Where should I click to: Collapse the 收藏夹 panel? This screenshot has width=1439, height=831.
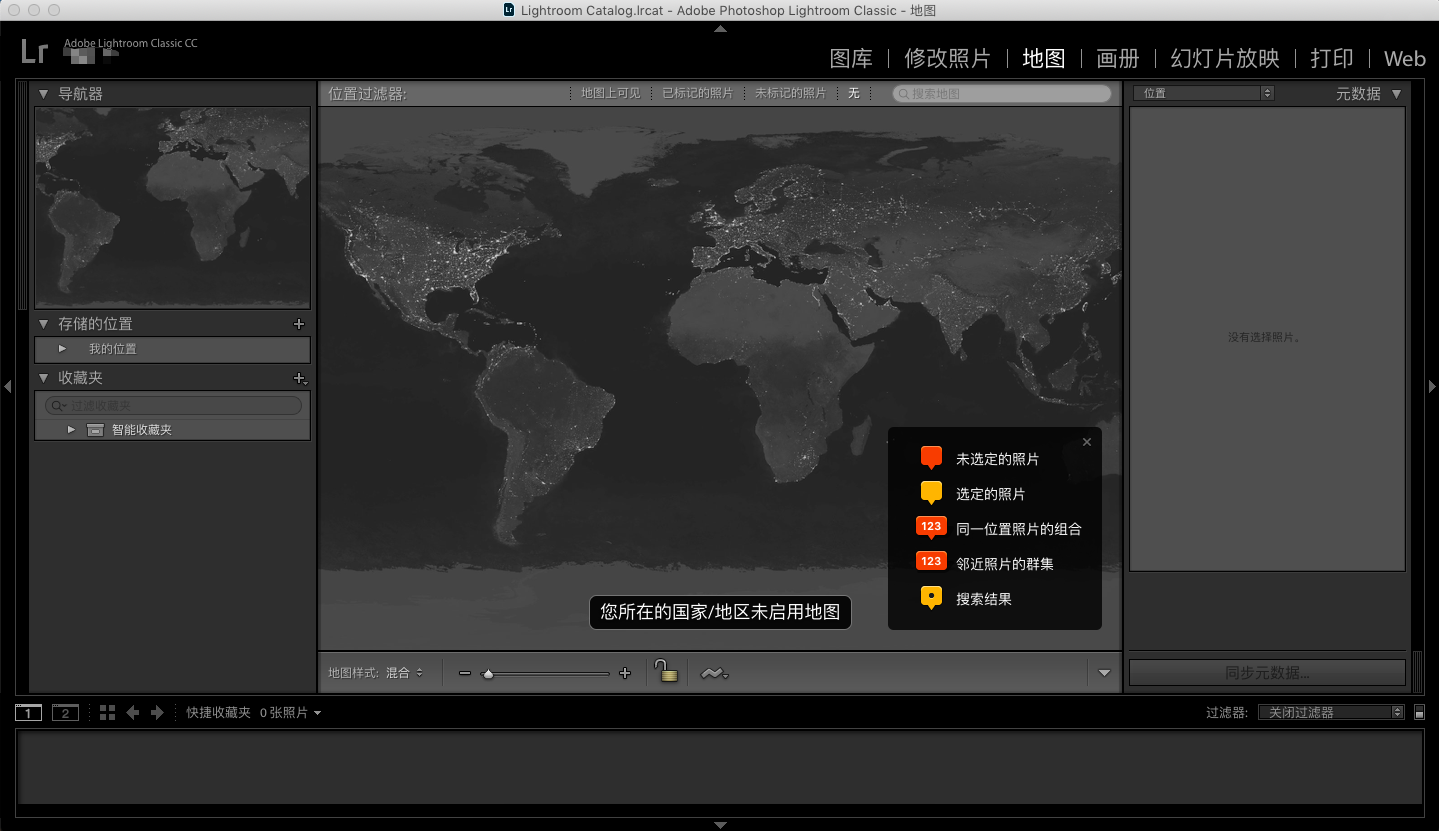(x=43, y=378)
